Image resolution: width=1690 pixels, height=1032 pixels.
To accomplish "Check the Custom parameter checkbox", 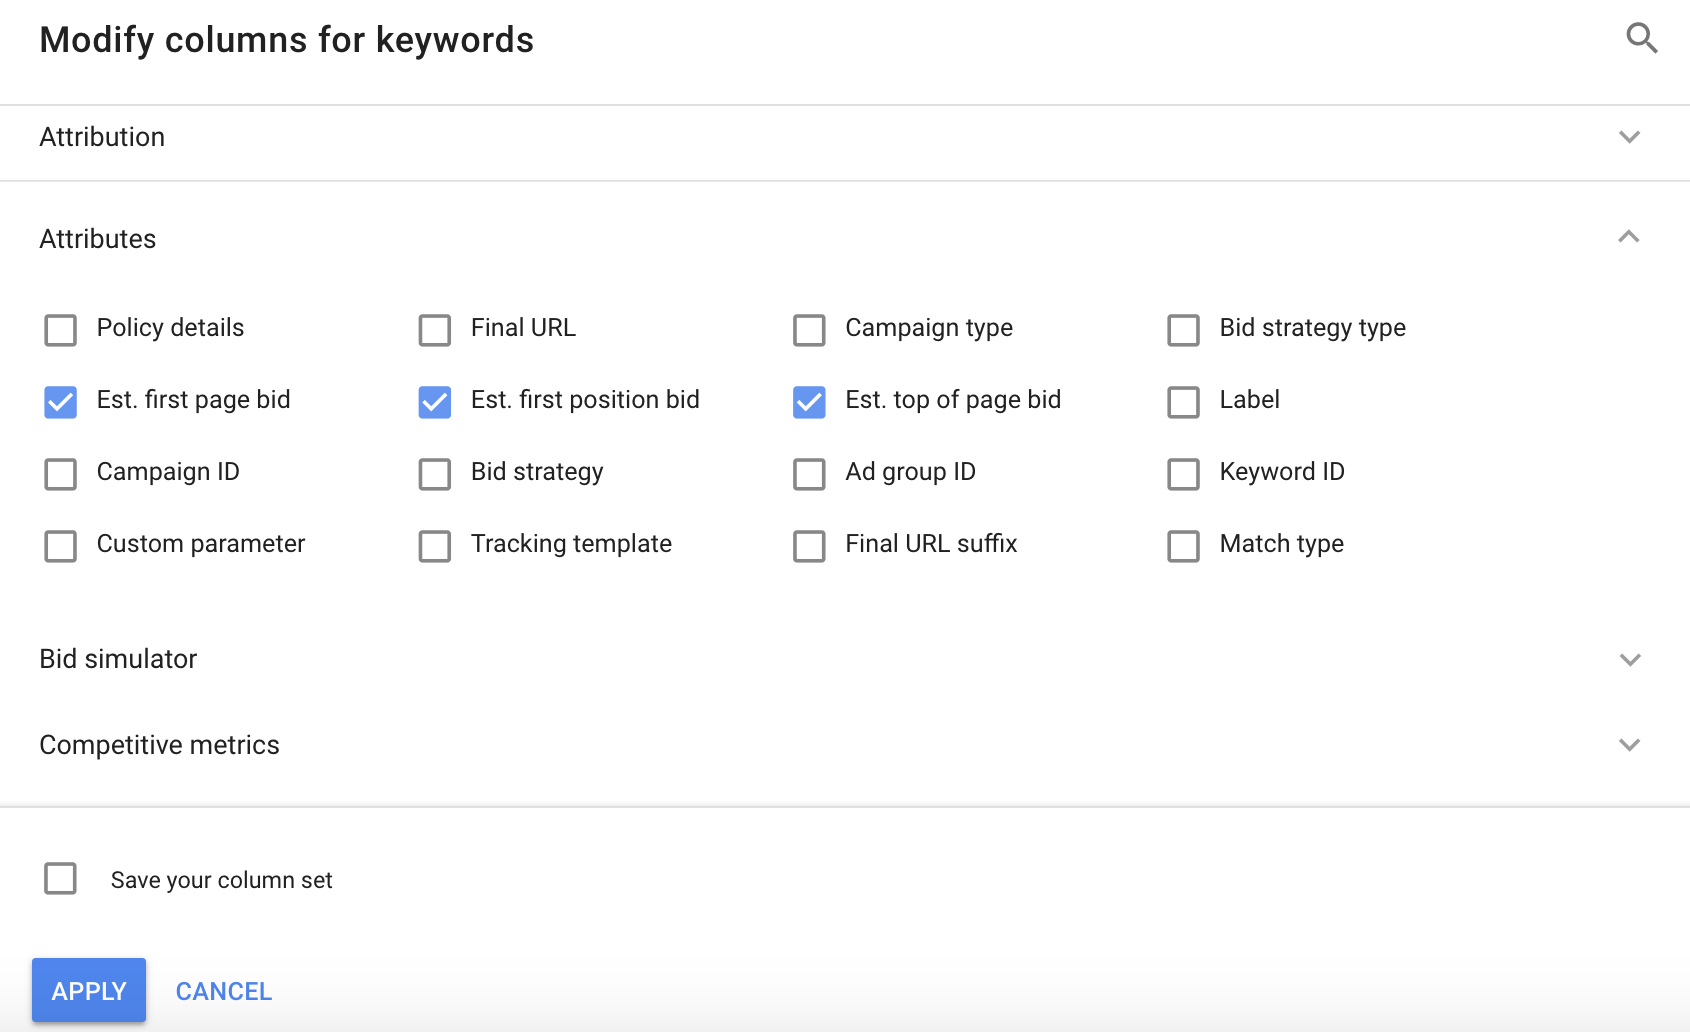I will 61,546.
